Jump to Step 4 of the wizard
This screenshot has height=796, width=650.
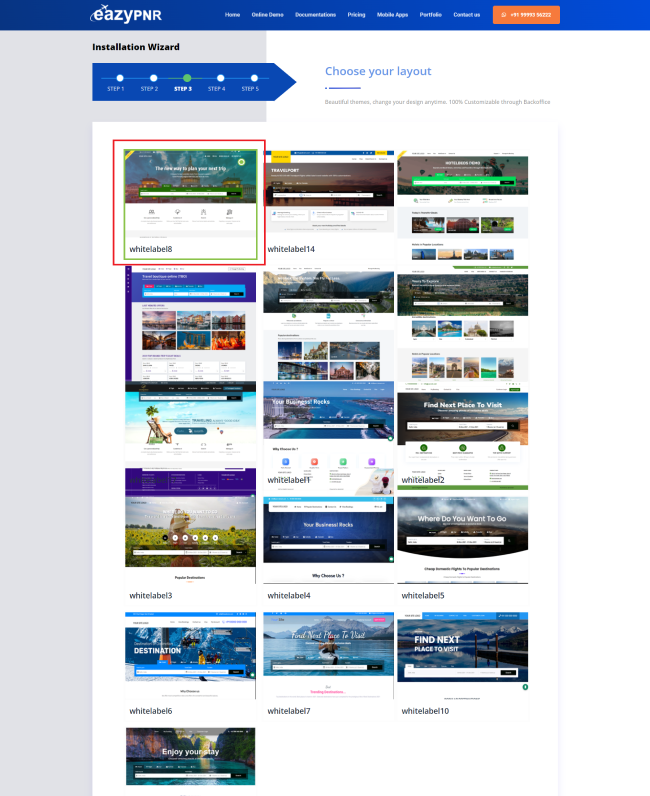pyautogui.click(x=220, y=78)
